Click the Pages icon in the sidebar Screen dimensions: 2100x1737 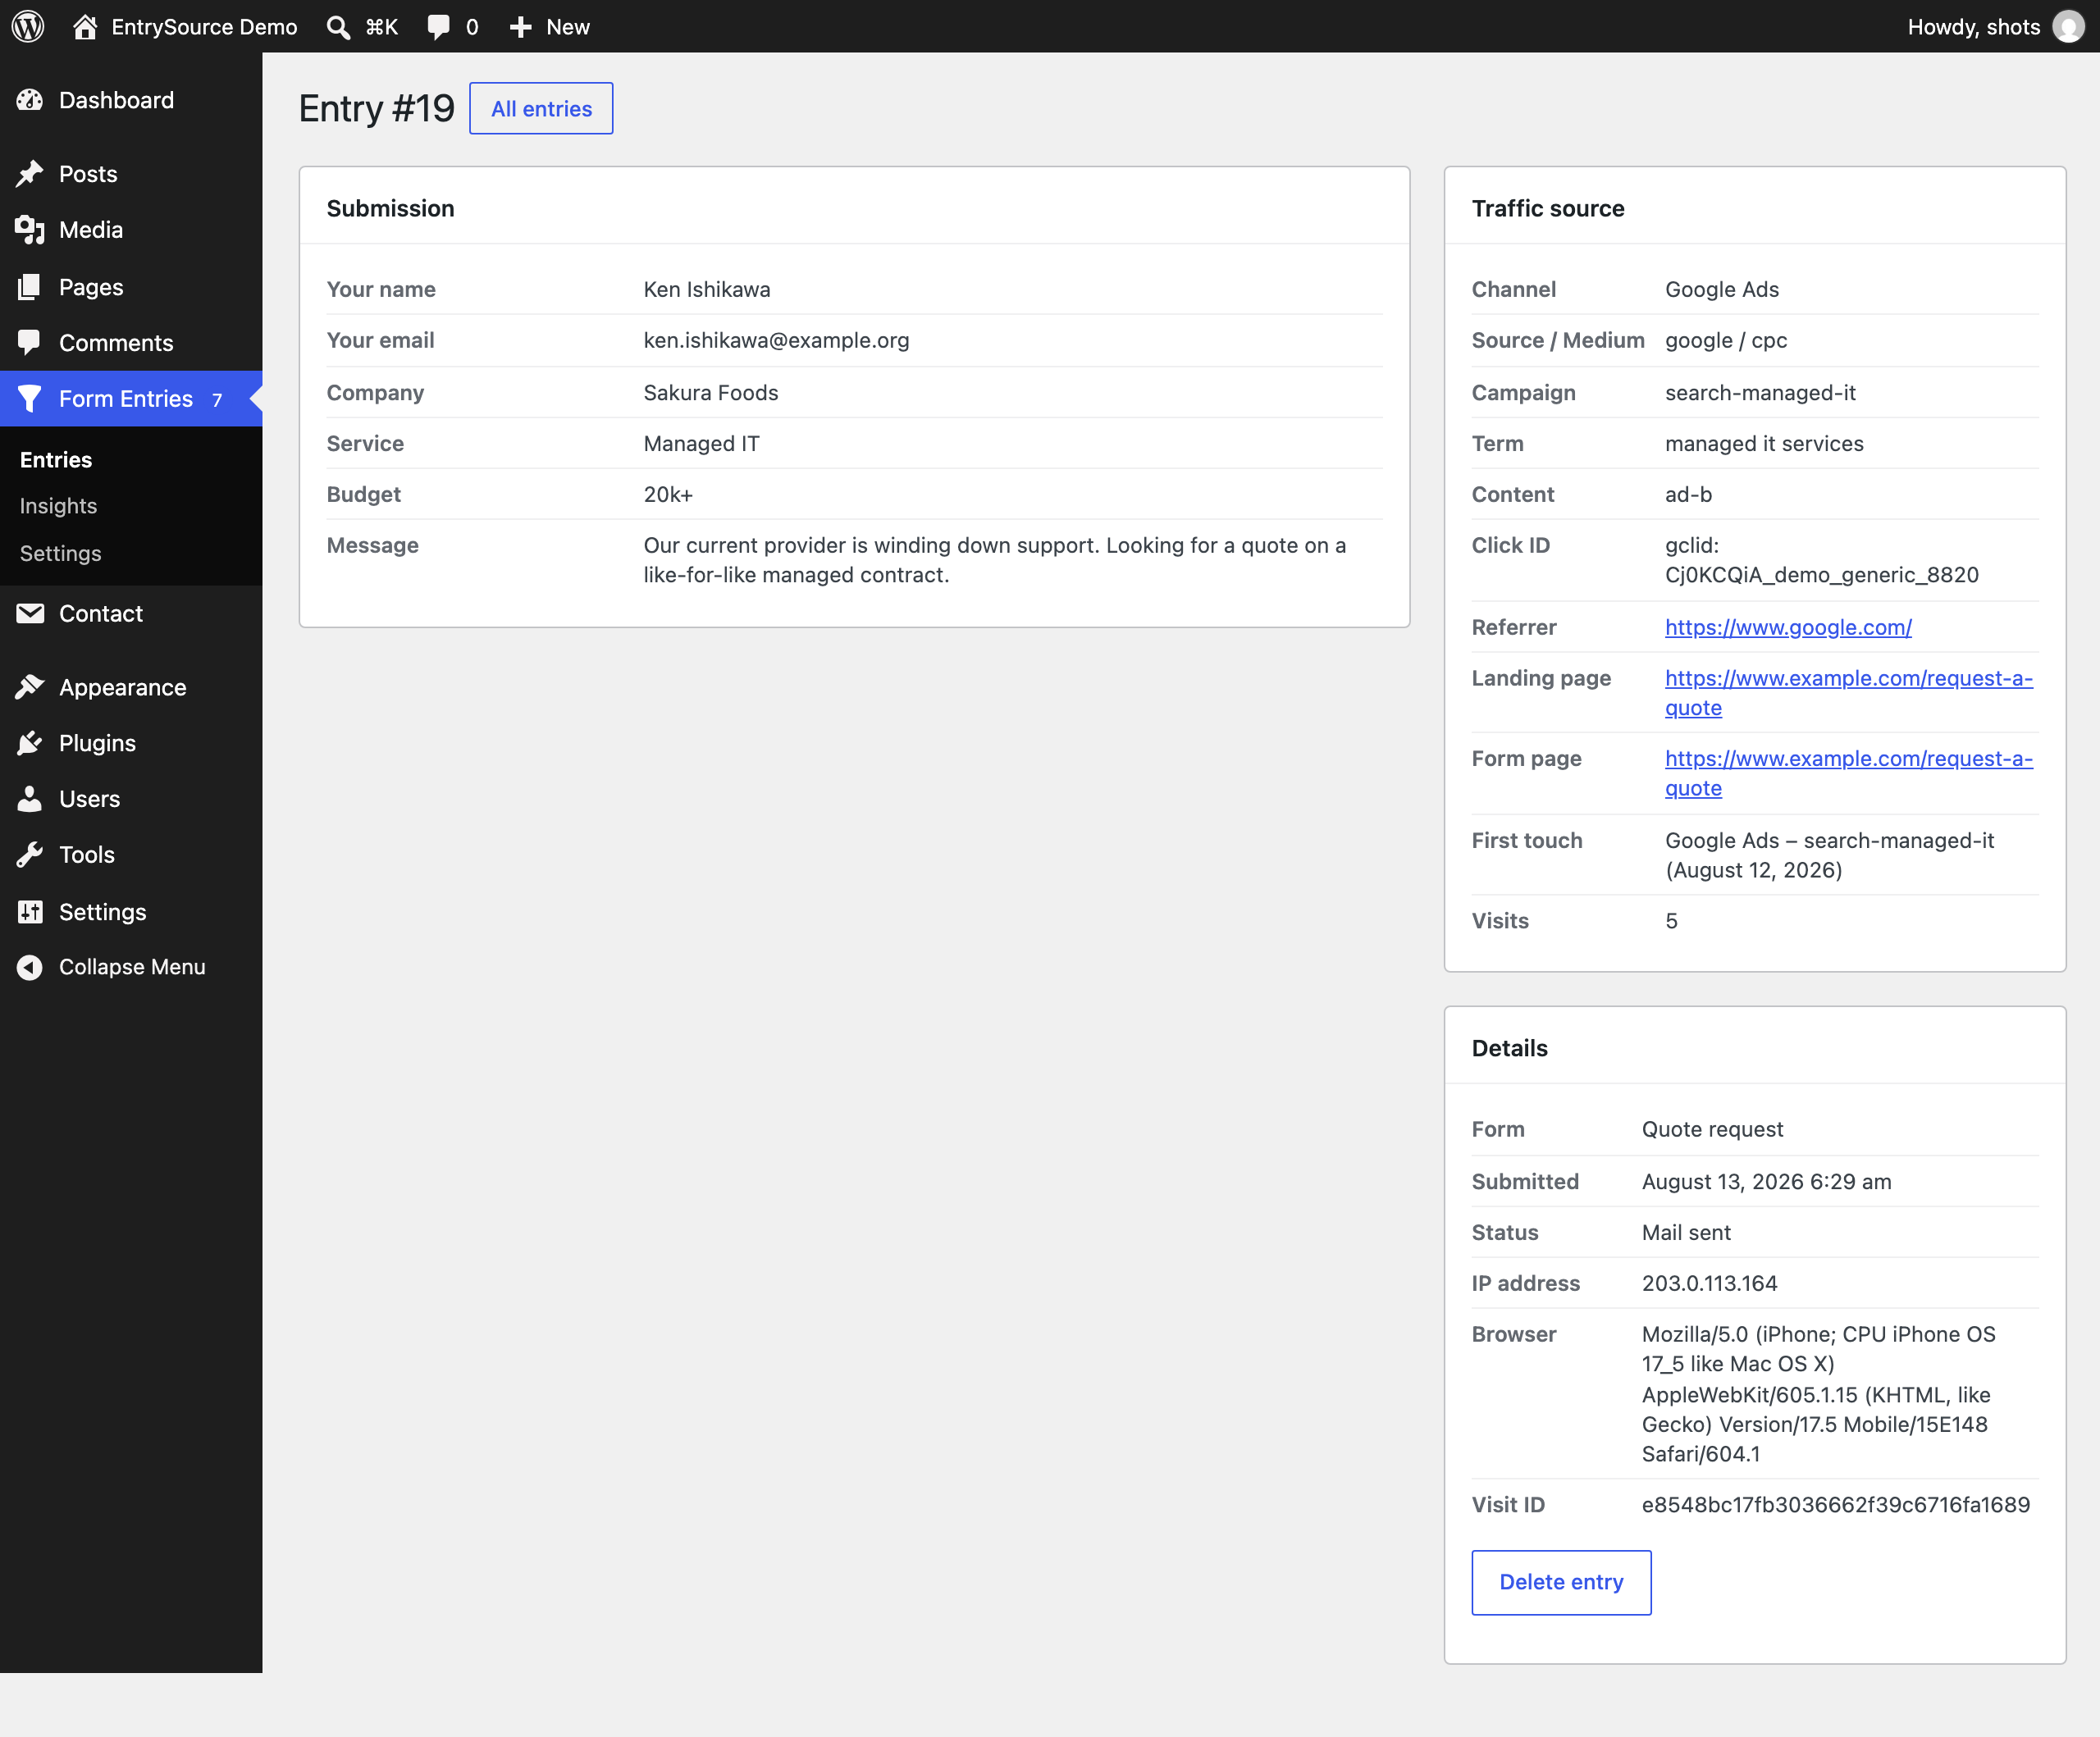30,287
